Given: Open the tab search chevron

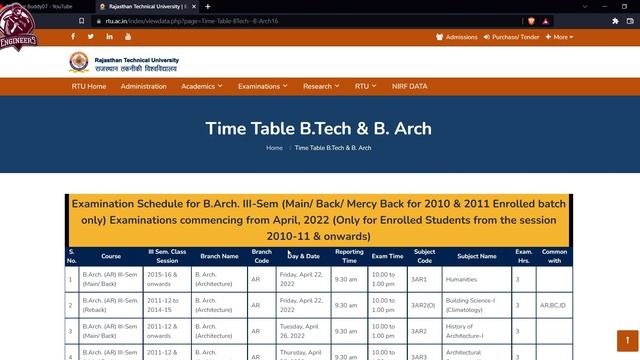Looking at the screenshot, I should click(x=585, y=7).
